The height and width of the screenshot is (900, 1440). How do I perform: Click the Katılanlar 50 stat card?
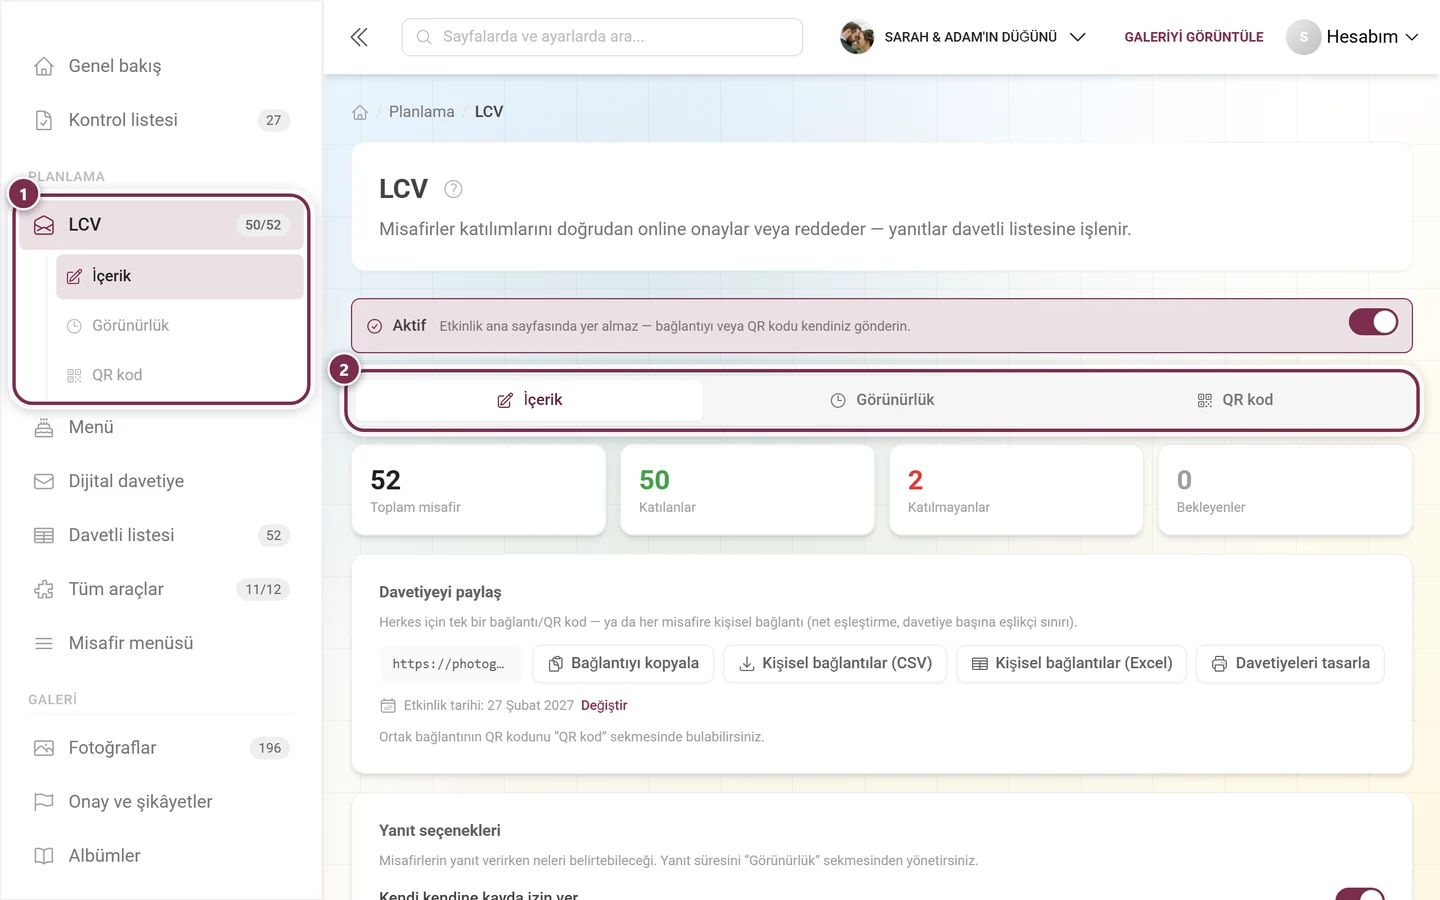tap(748, 490)
